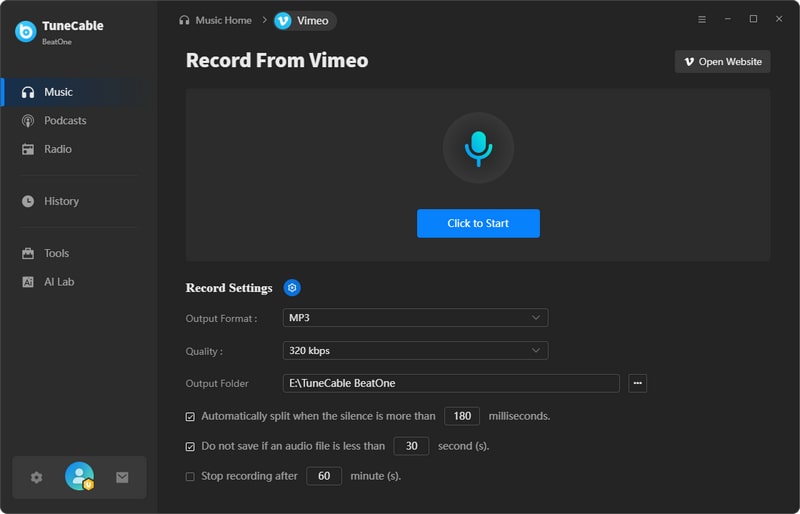This screenshot has width=800, height=514.
Task: Click the microphone record icon
Action: pyautogui.click(x=478, y=148)
